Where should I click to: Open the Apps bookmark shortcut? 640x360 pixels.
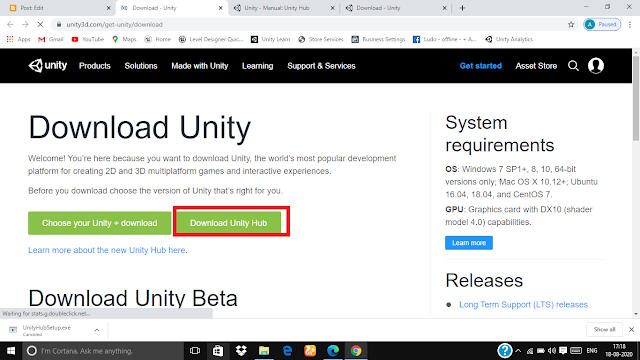[x=18, y=39]
